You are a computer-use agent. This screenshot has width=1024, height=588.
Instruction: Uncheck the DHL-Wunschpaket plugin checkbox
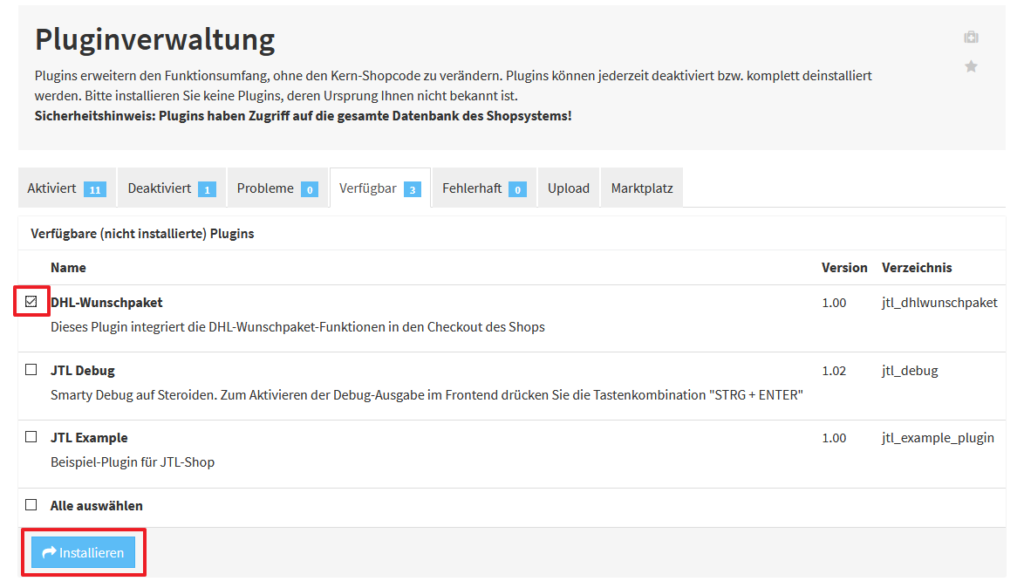[x=31, y=301]
